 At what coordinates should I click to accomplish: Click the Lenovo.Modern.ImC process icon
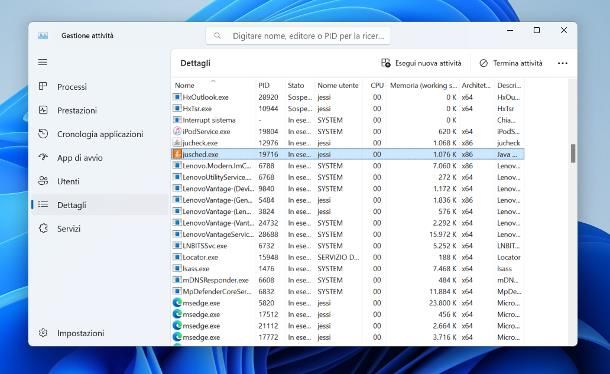click(177, 165)
